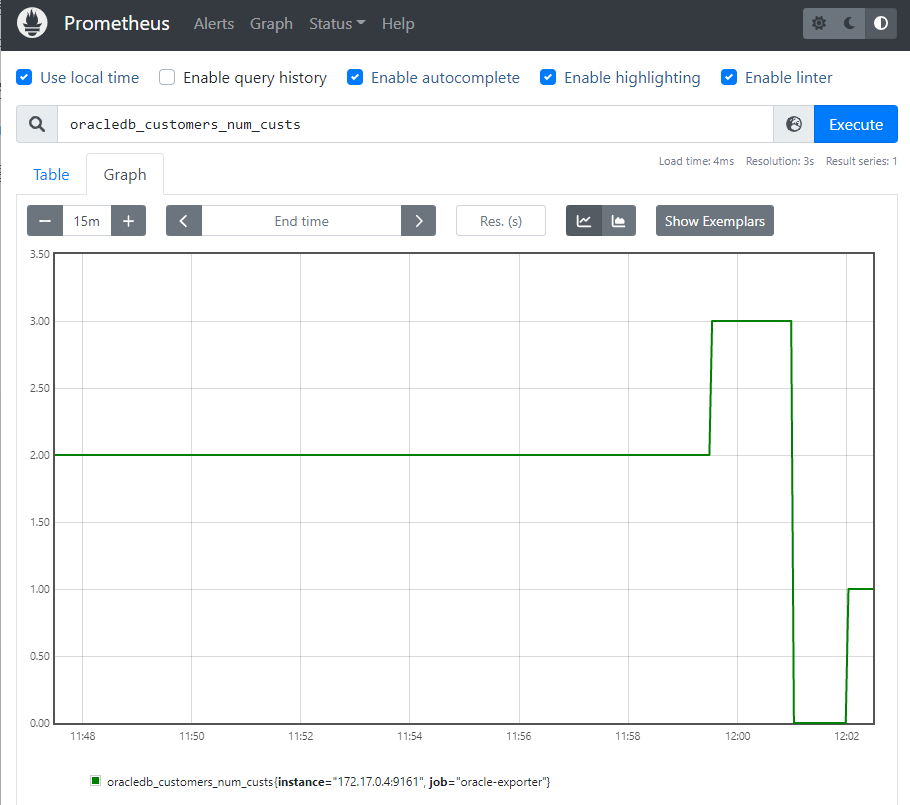
Task: Click the Show Exemplars button
Action: [x=714, y=221]
